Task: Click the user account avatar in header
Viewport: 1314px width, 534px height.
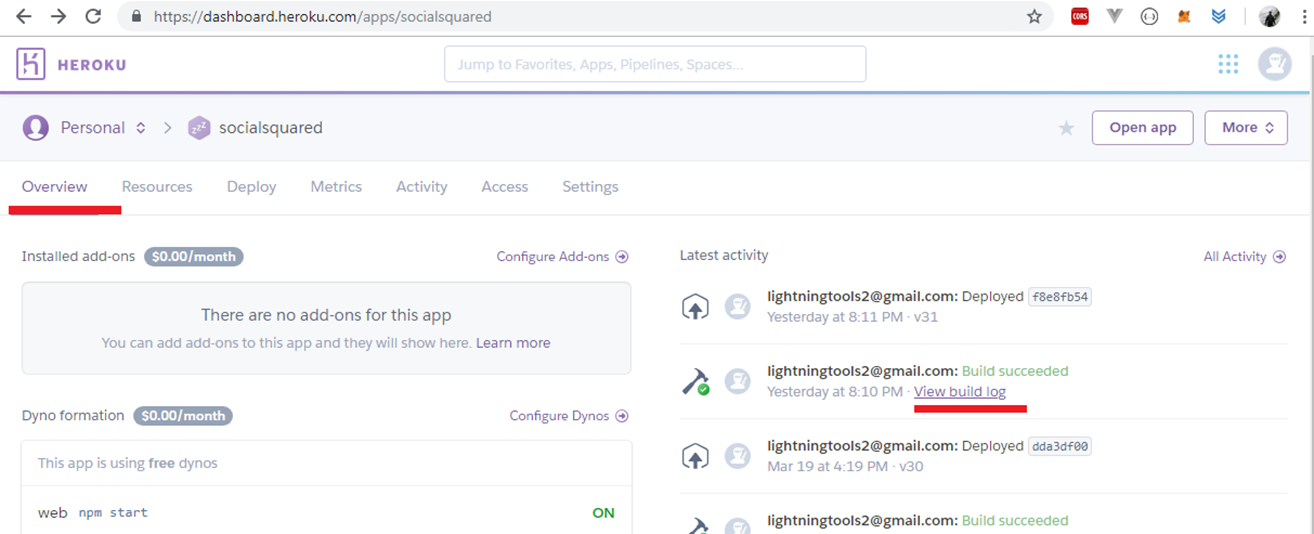Action: [1274, 64]
